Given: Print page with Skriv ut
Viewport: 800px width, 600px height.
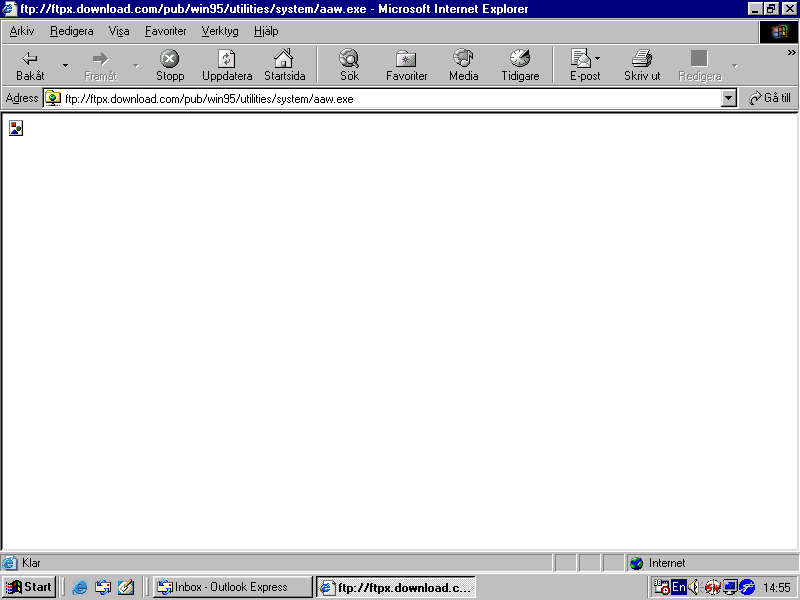Looking at the screenshot, I should [642, 65].
